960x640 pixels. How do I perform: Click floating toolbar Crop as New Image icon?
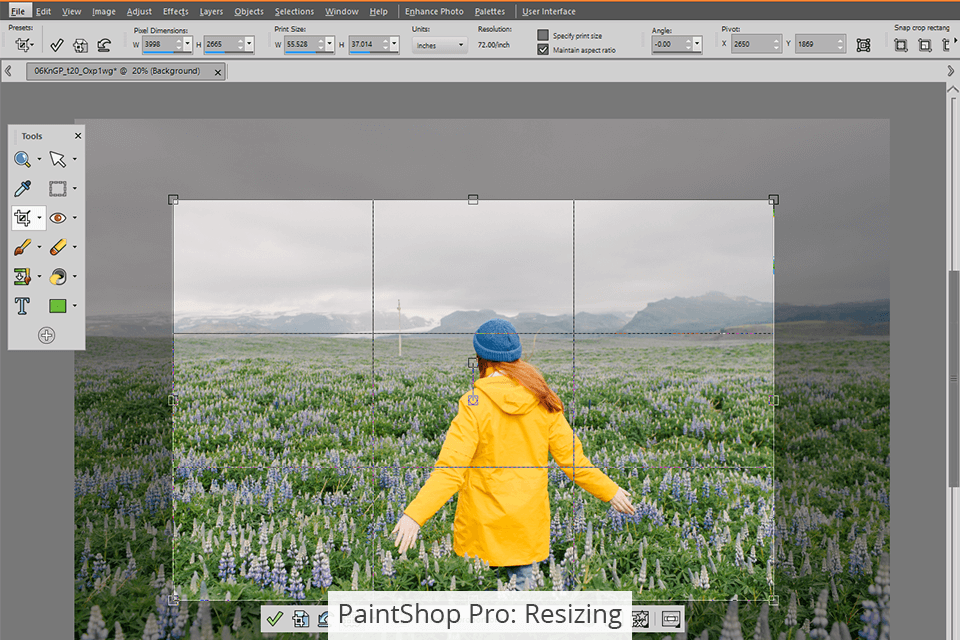tap(301, 619)
